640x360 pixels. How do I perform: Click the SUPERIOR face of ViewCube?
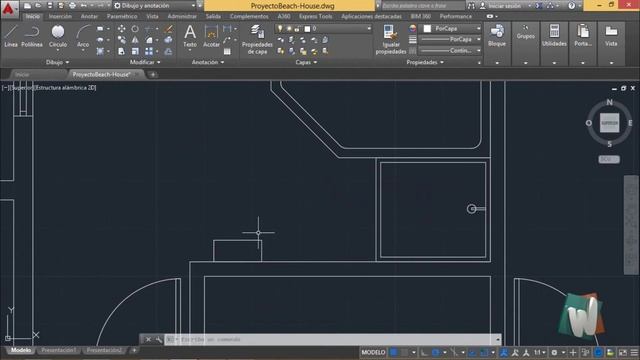coord(609,123)
